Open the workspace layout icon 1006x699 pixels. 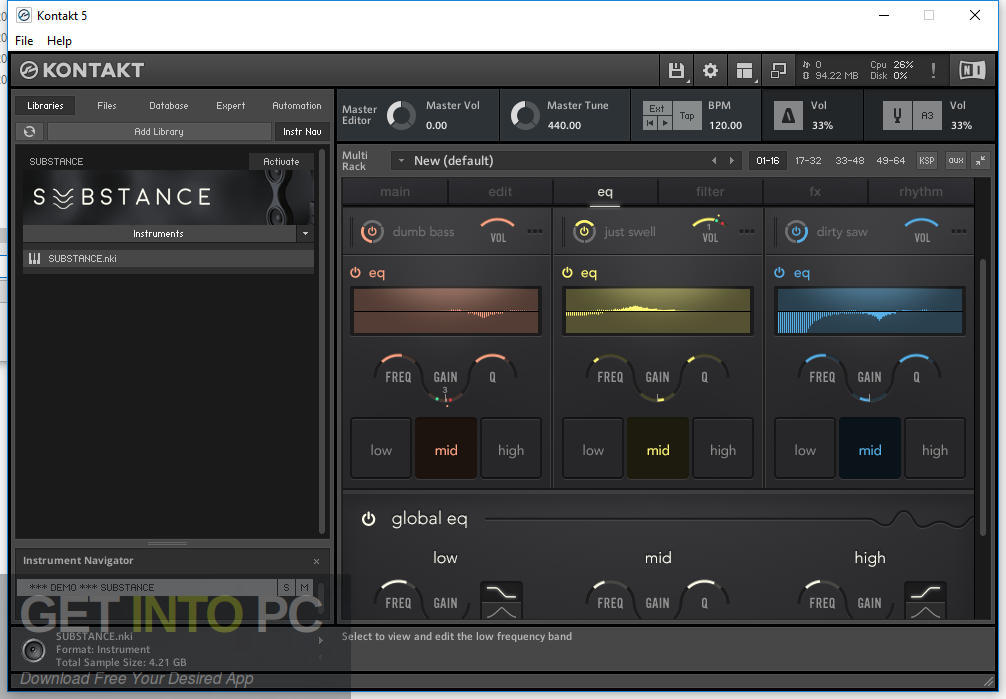(x=744, y=70)
